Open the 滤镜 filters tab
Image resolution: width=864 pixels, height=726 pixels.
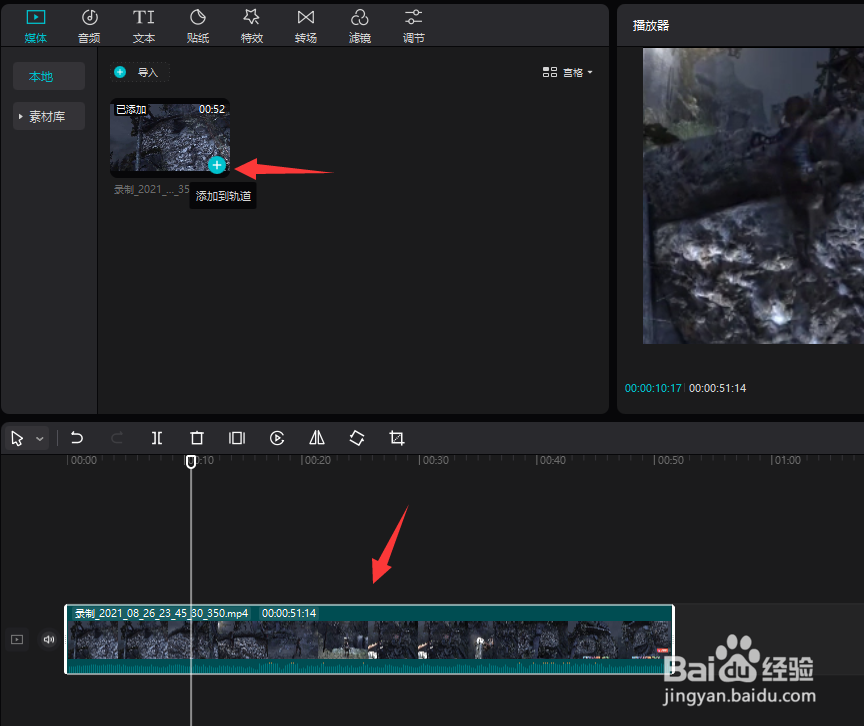coord(359,26)
